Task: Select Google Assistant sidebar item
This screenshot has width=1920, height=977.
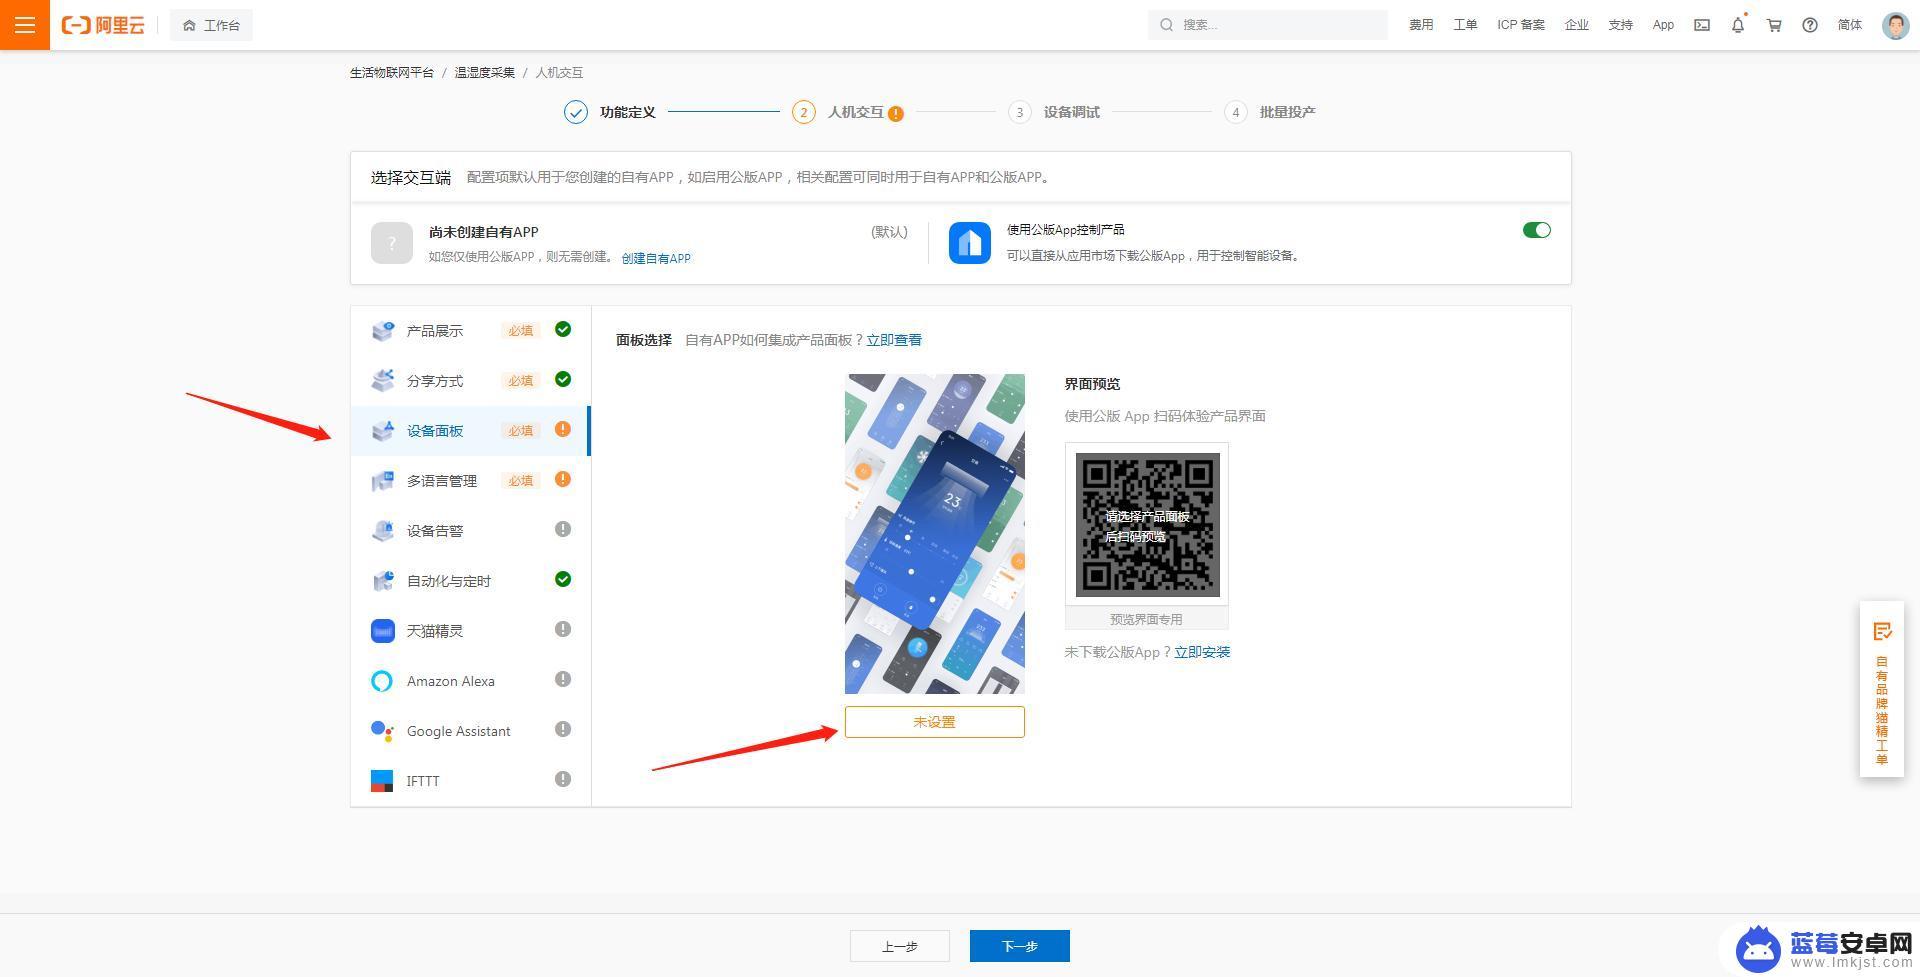Action: (x=470, y=731)
